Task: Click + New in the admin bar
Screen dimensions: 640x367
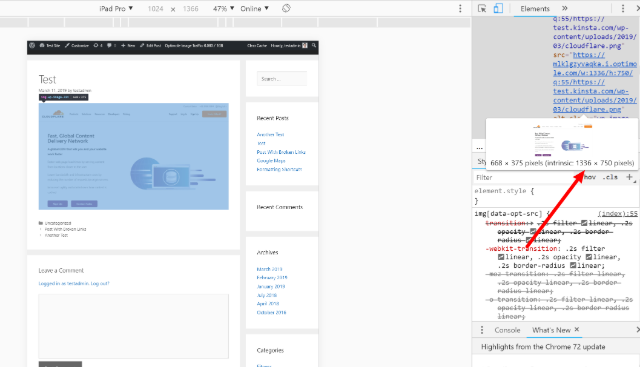Action: coord(128,45)
